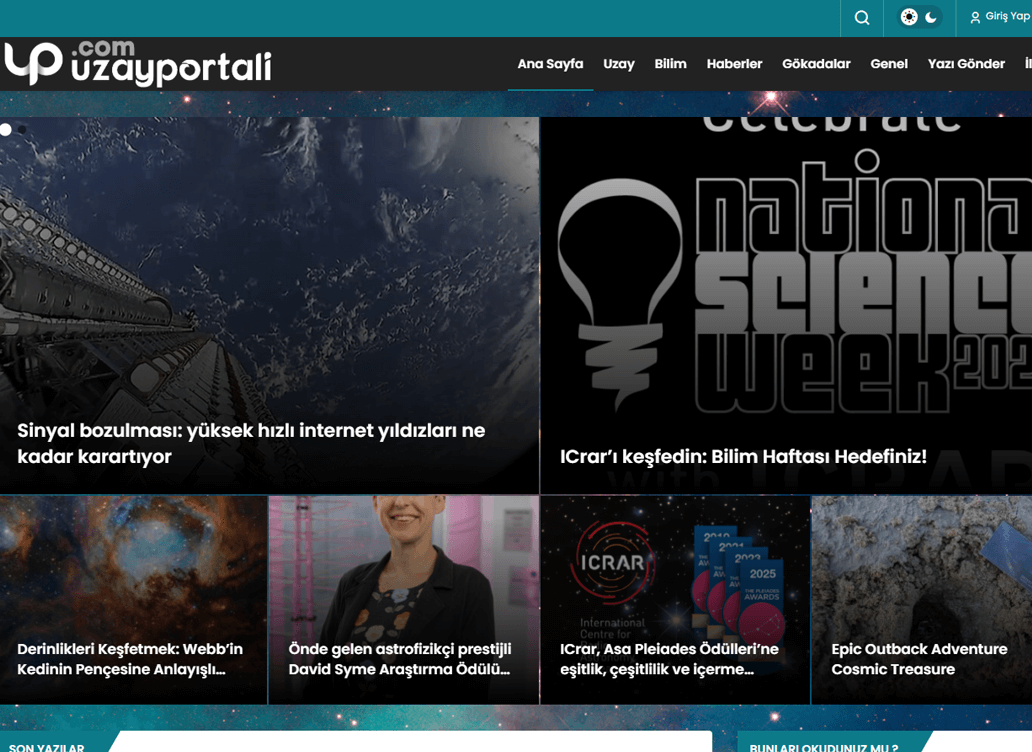
Task: Open the David Syme Araştırma Ödülü article
Action: [x=400, y=659]
